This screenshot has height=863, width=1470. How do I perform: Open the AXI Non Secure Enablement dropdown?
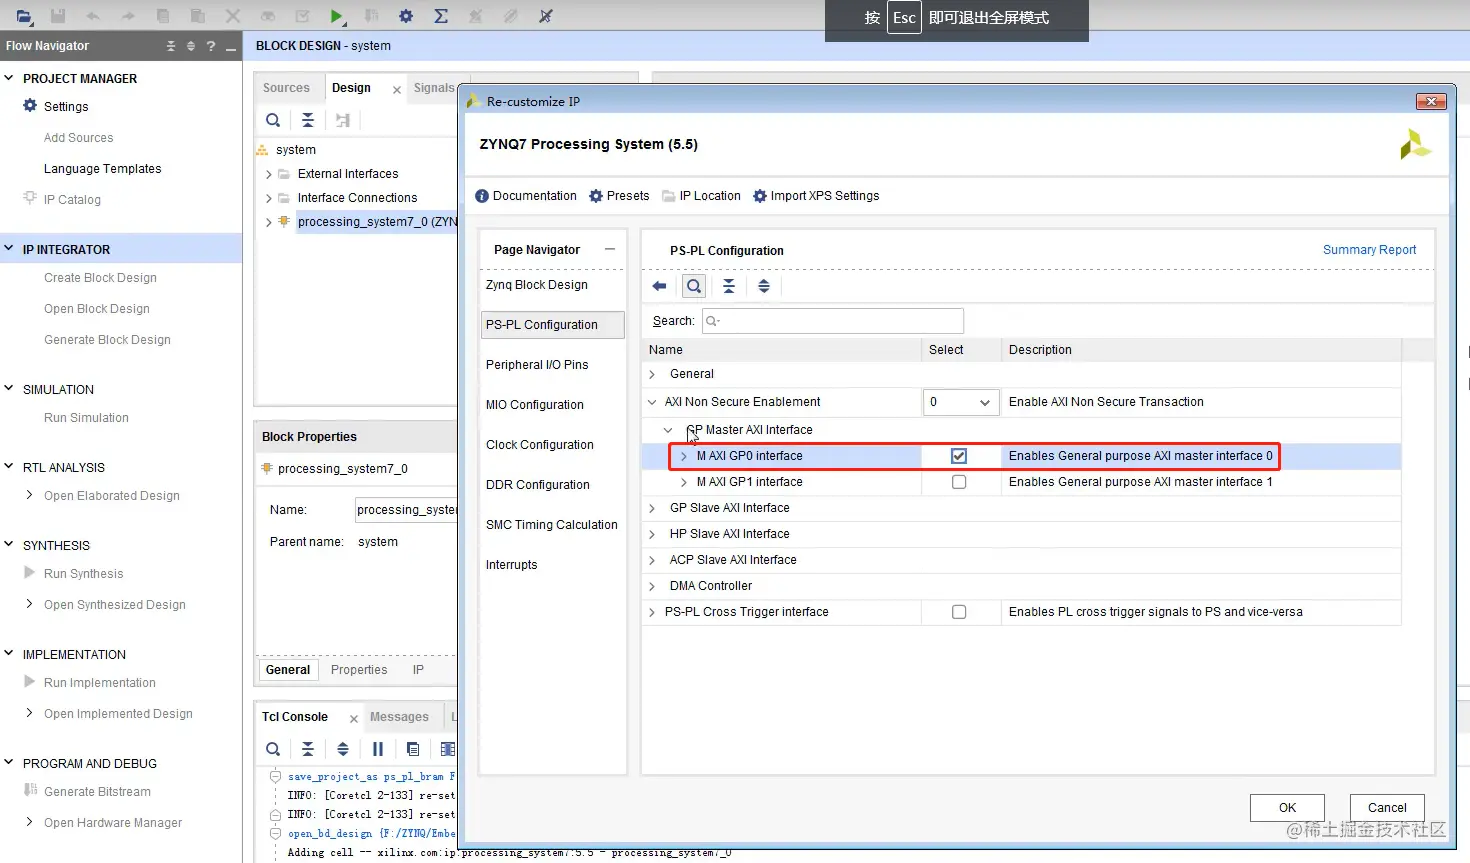(961, 402)
